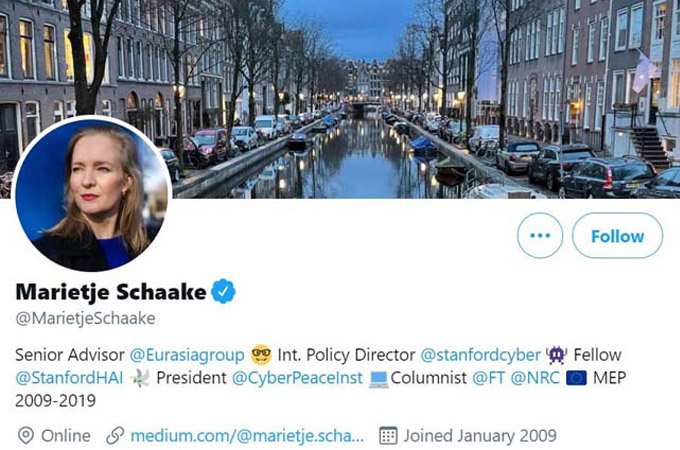Click the laptop emoji before Columnist
Screen dimensions: 680x450
tap(378, 378)
